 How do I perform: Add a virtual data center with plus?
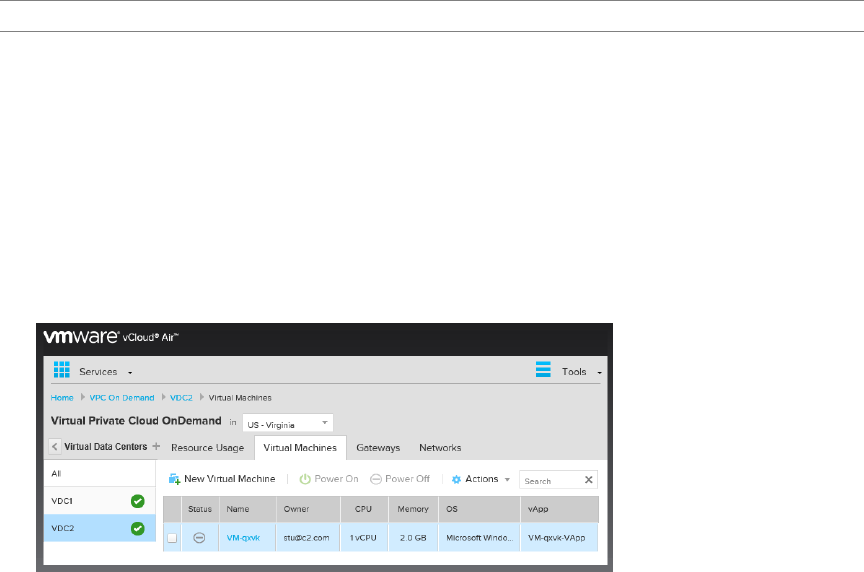[156, 446]
